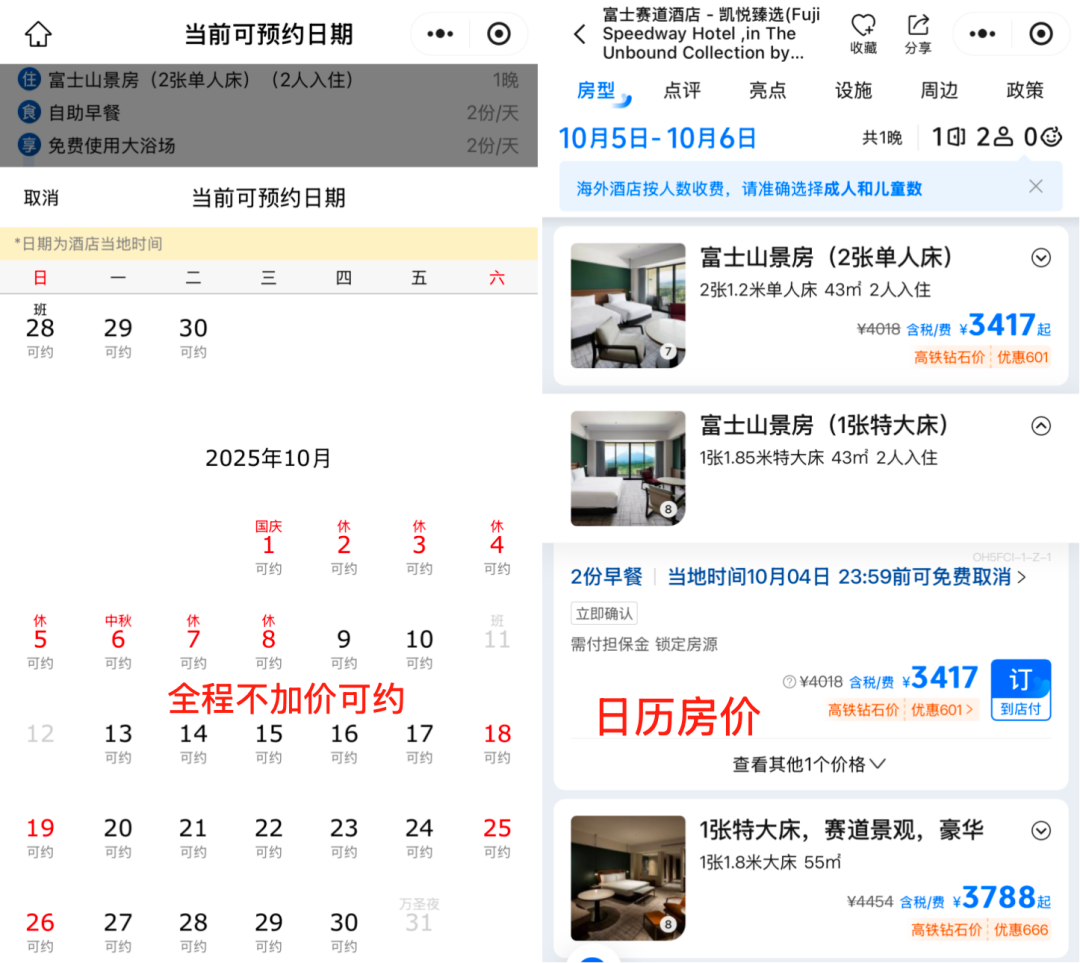Viewport: 1080px width, 963px height.
Task: Select October 25 on calendar
Action: click(497, 837)
